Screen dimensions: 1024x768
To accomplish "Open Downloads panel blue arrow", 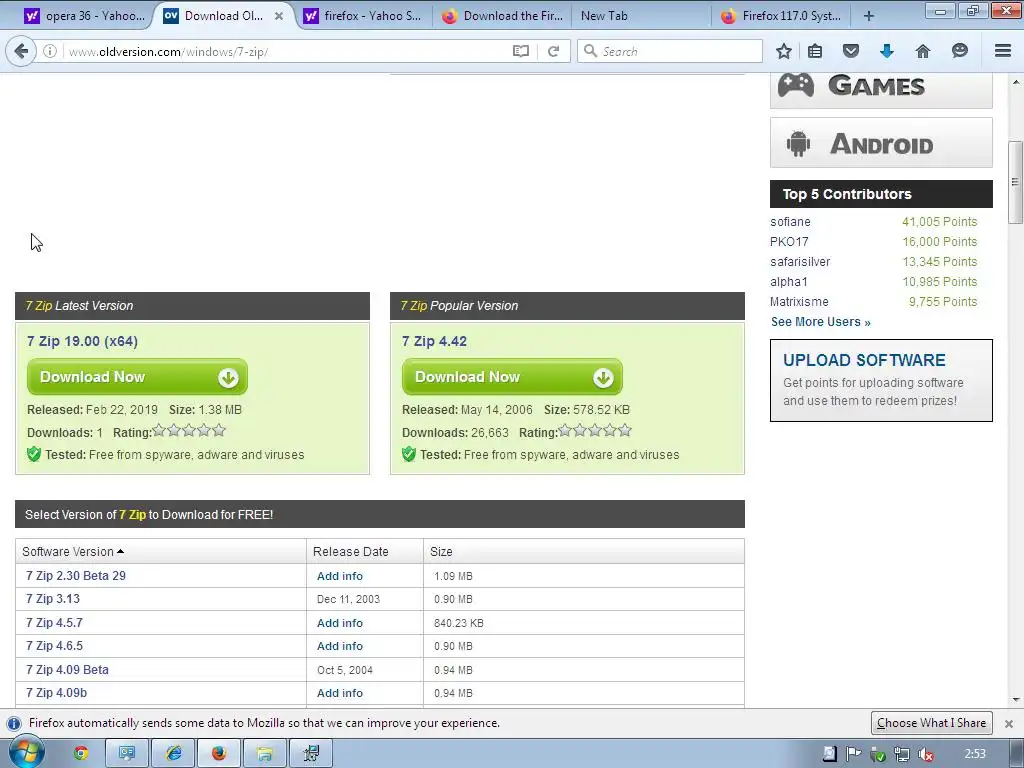I will [886, 51].
